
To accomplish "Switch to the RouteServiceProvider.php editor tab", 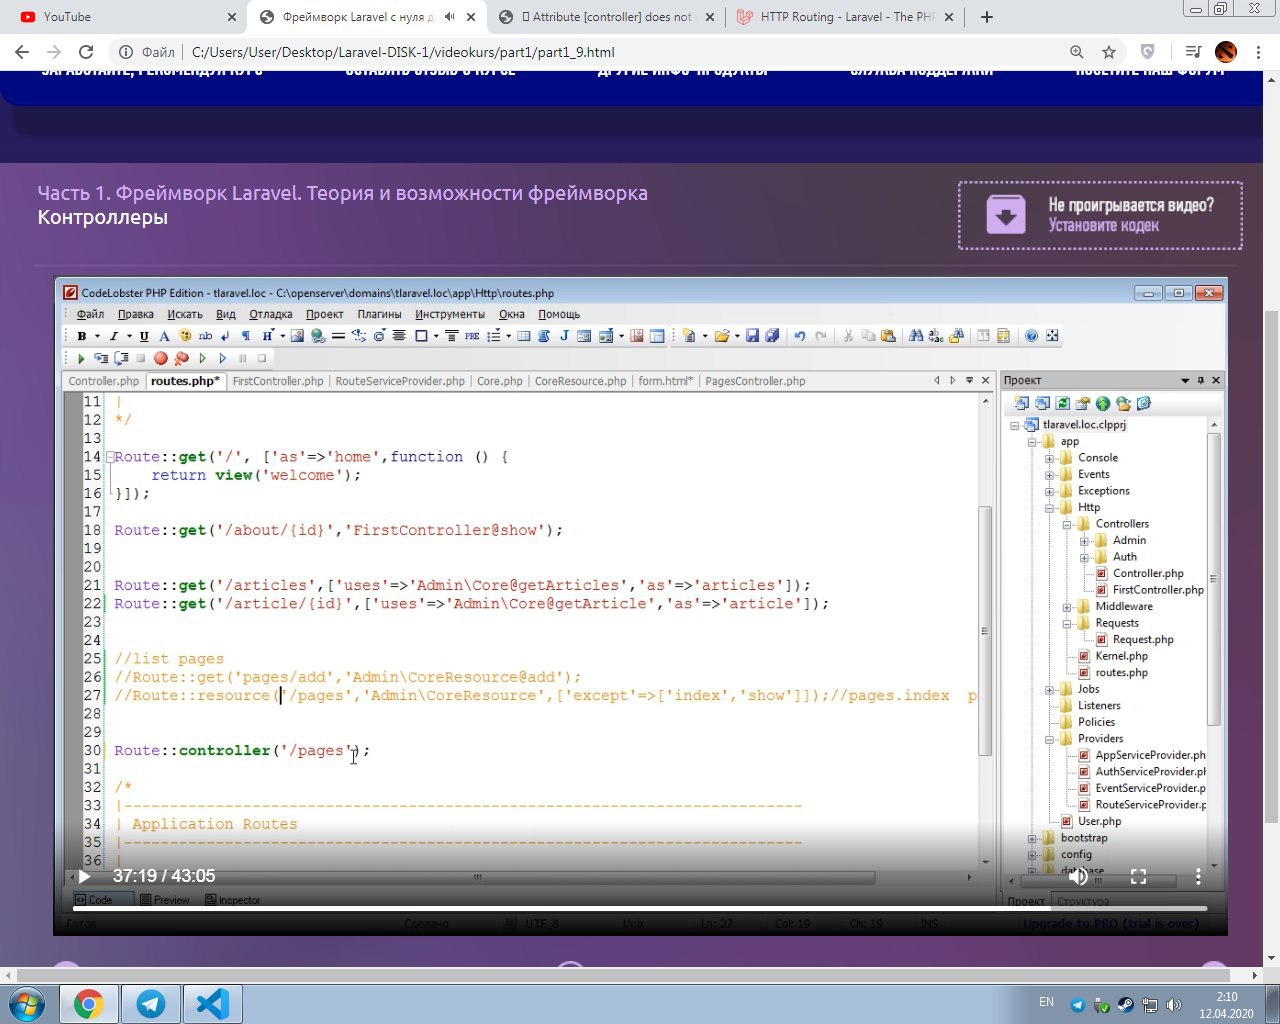I will (400, 381).
